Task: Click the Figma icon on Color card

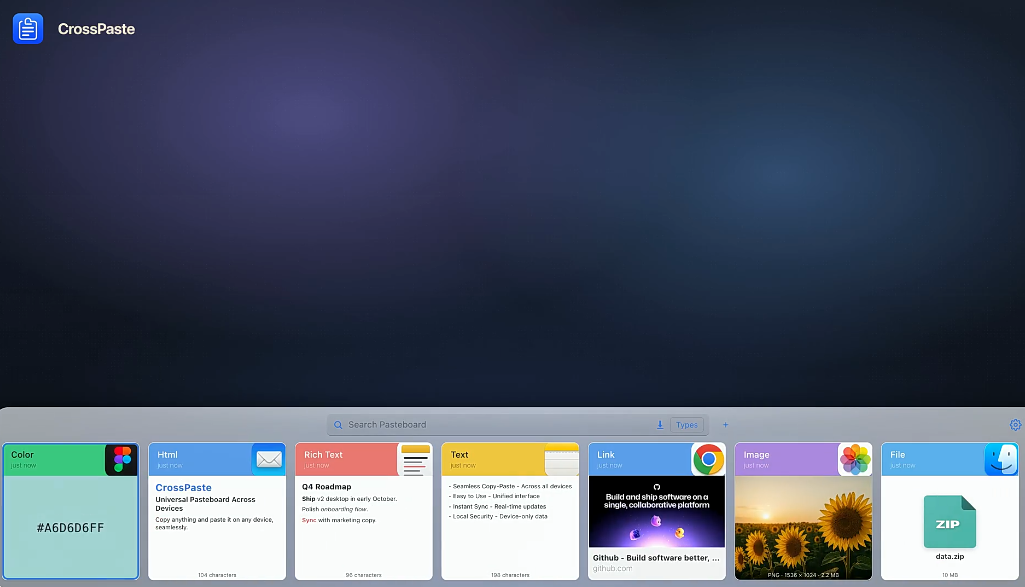Action: (x=122, y=460)
